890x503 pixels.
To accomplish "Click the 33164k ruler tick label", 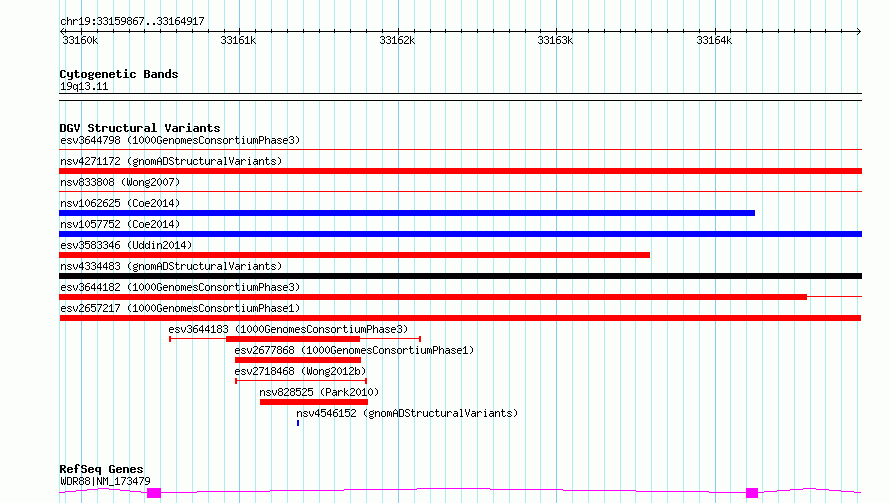I will (714, 40).
